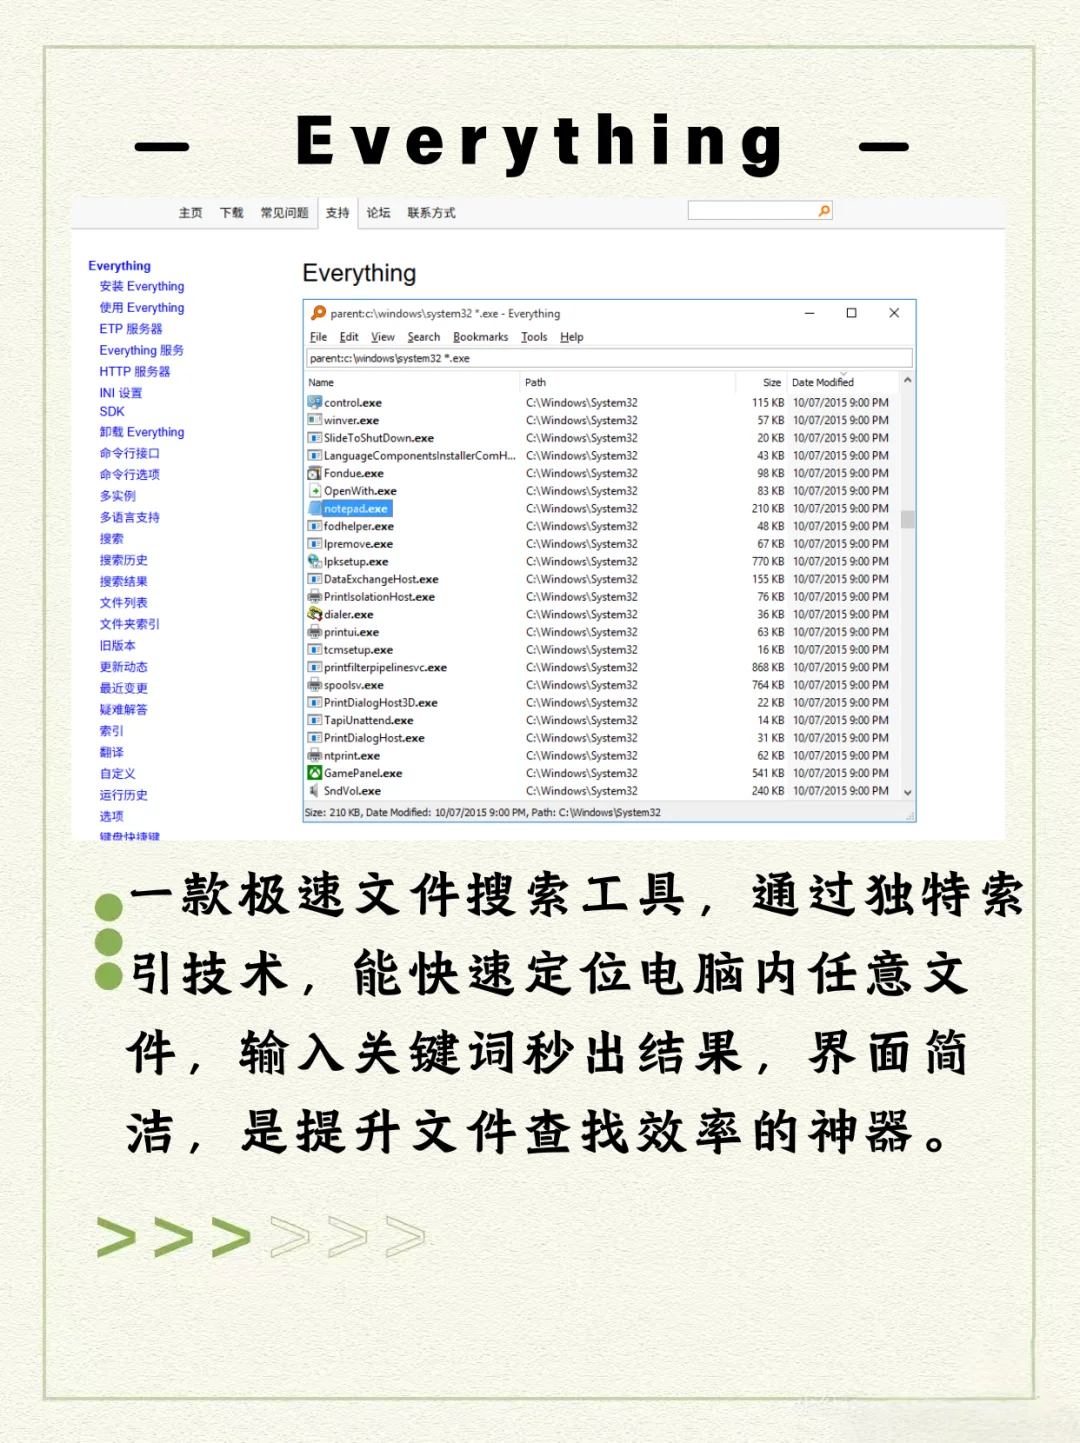Open the 多语言支持 sidebar link
Screen dimensions: 1080x1443
(x=130, y=518)
